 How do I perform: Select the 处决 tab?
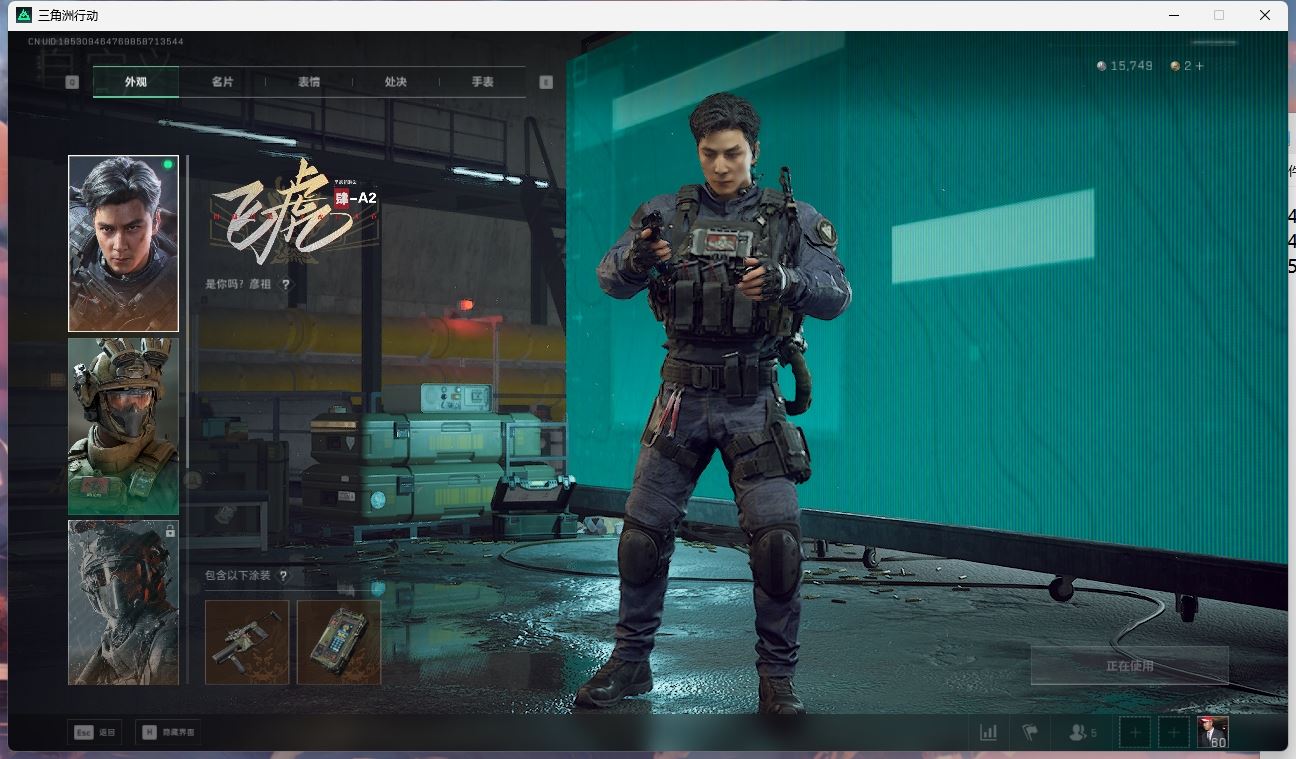tap(396, 82)
